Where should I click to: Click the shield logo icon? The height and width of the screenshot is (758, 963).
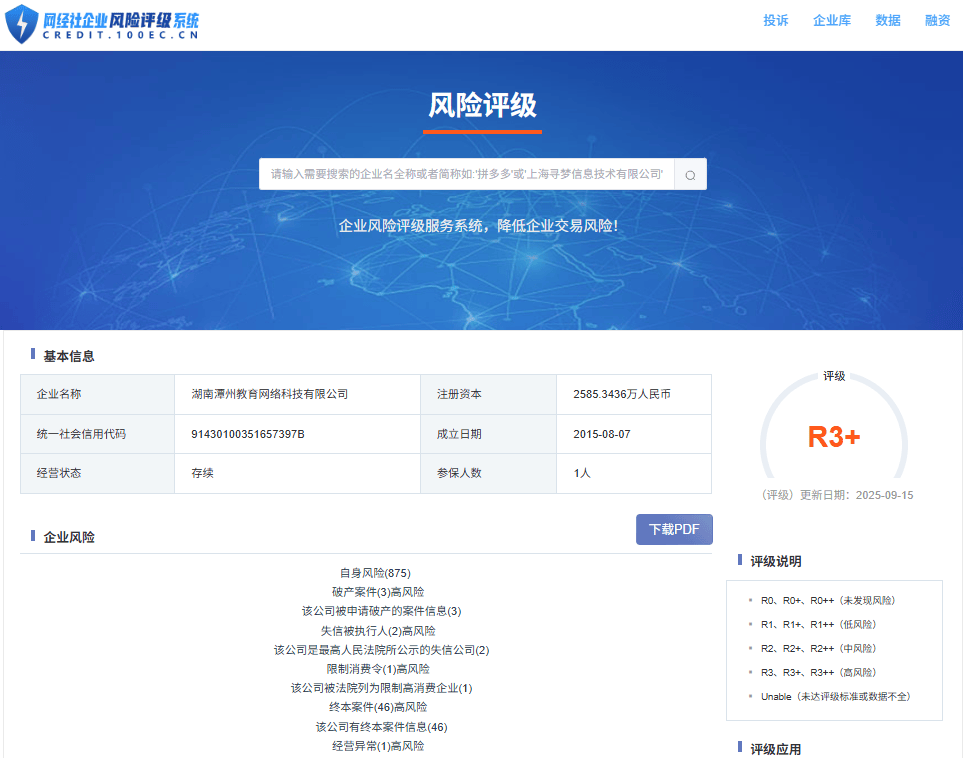(x=21, y=24)
